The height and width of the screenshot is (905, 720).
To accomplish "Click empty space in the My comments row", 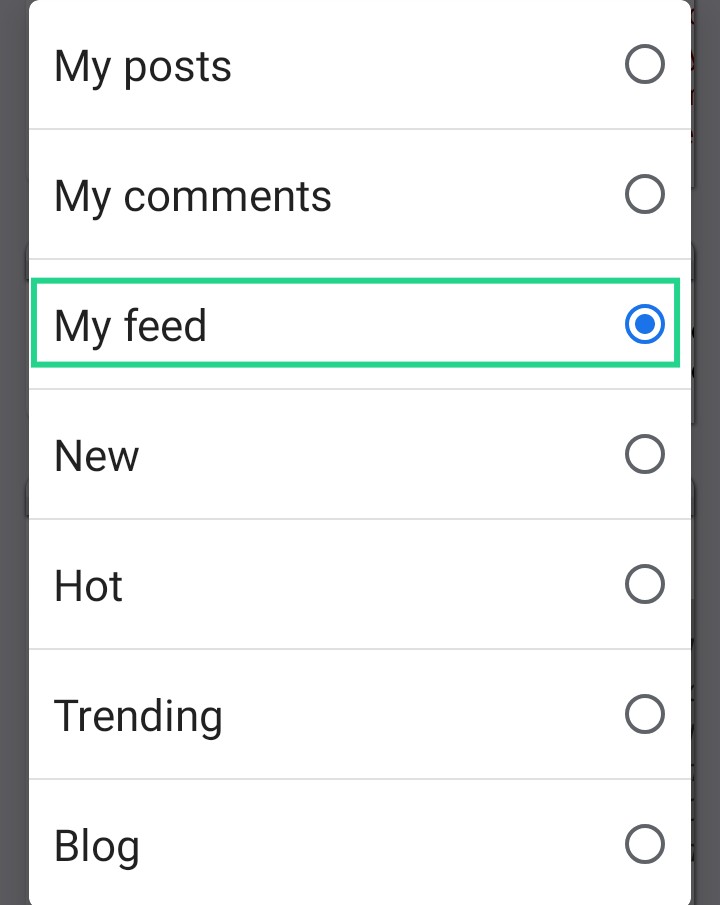I will click(x=470, y=195).
